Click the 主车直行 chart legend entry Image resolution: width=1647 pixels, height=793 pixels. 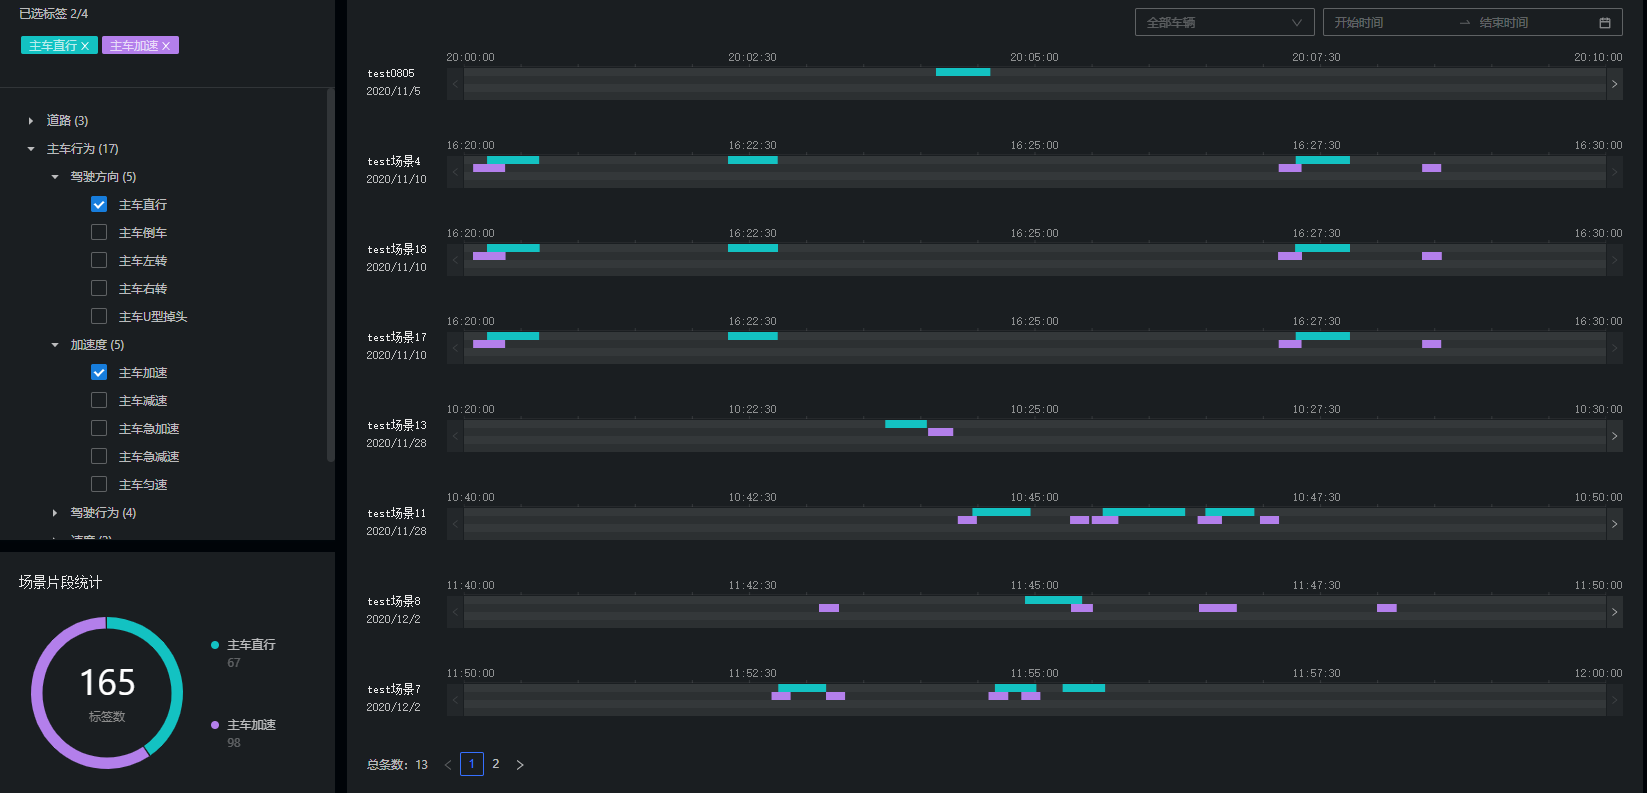[243, 645]
